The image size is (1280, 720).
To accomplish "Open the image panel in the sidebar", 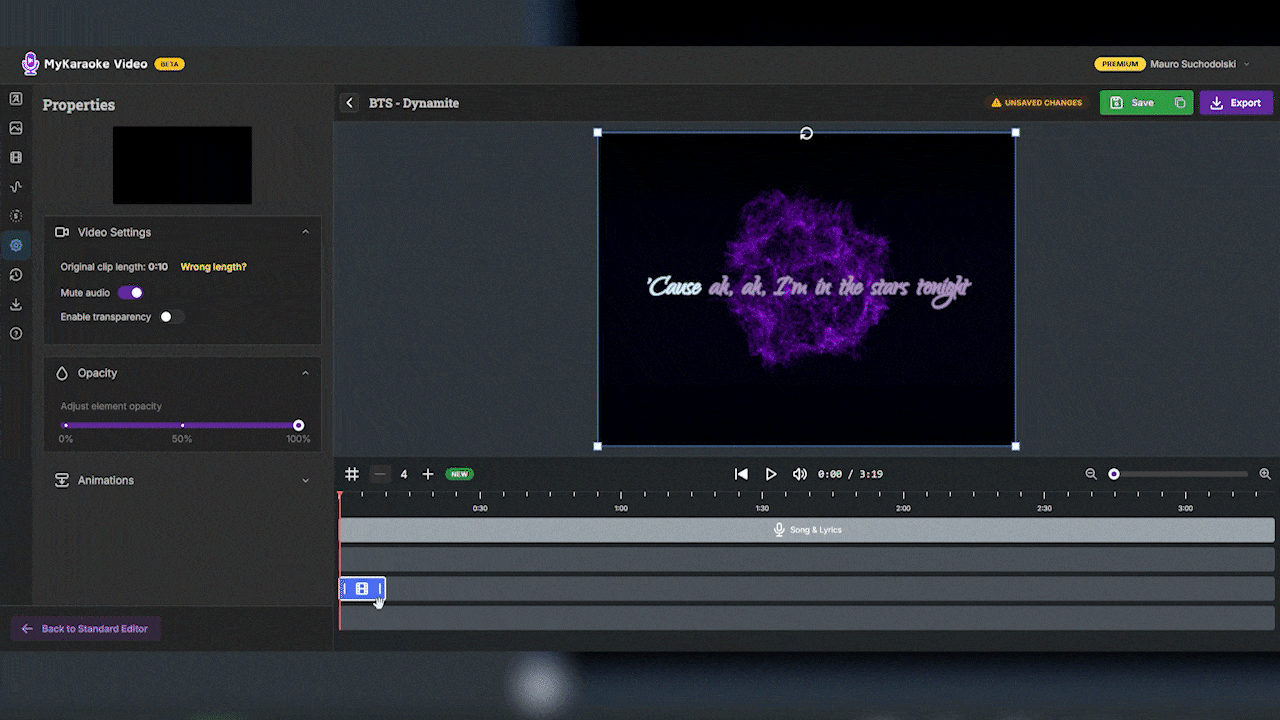I will 15,128.
